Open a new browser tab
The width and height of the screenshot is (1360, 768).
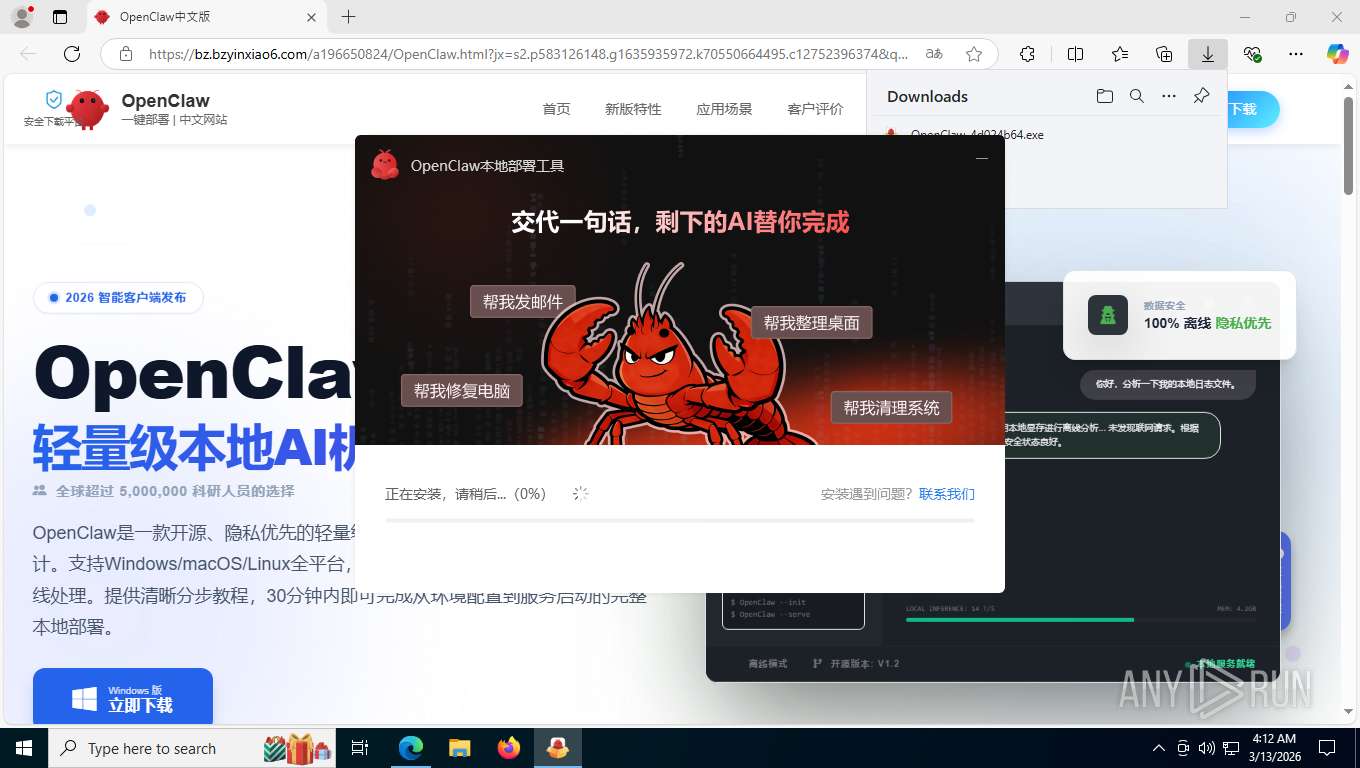348,17
